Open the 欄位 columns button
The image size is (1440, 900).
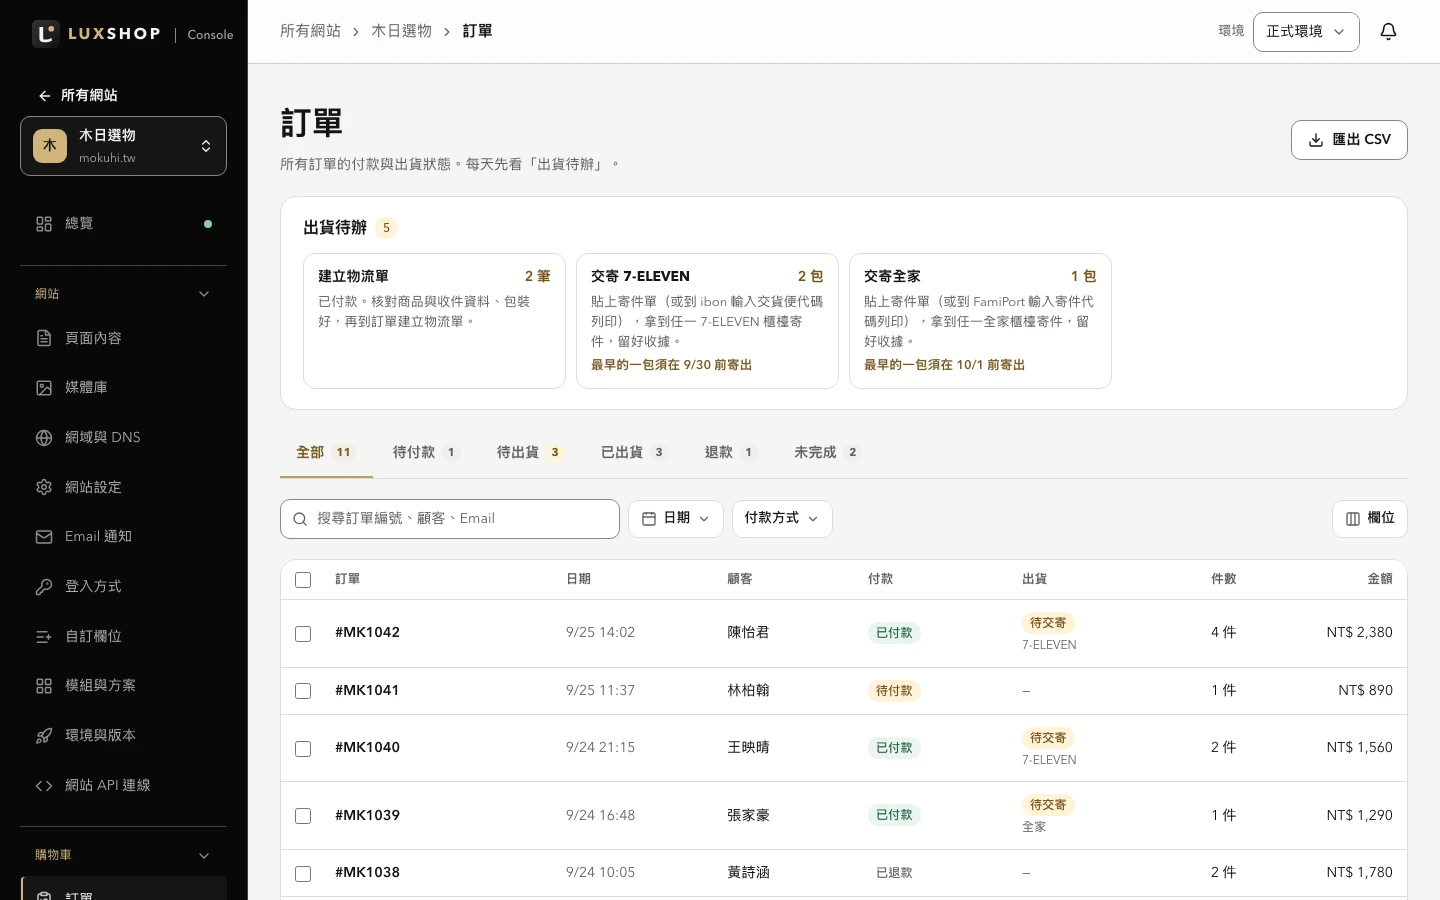click(1370, 519)
